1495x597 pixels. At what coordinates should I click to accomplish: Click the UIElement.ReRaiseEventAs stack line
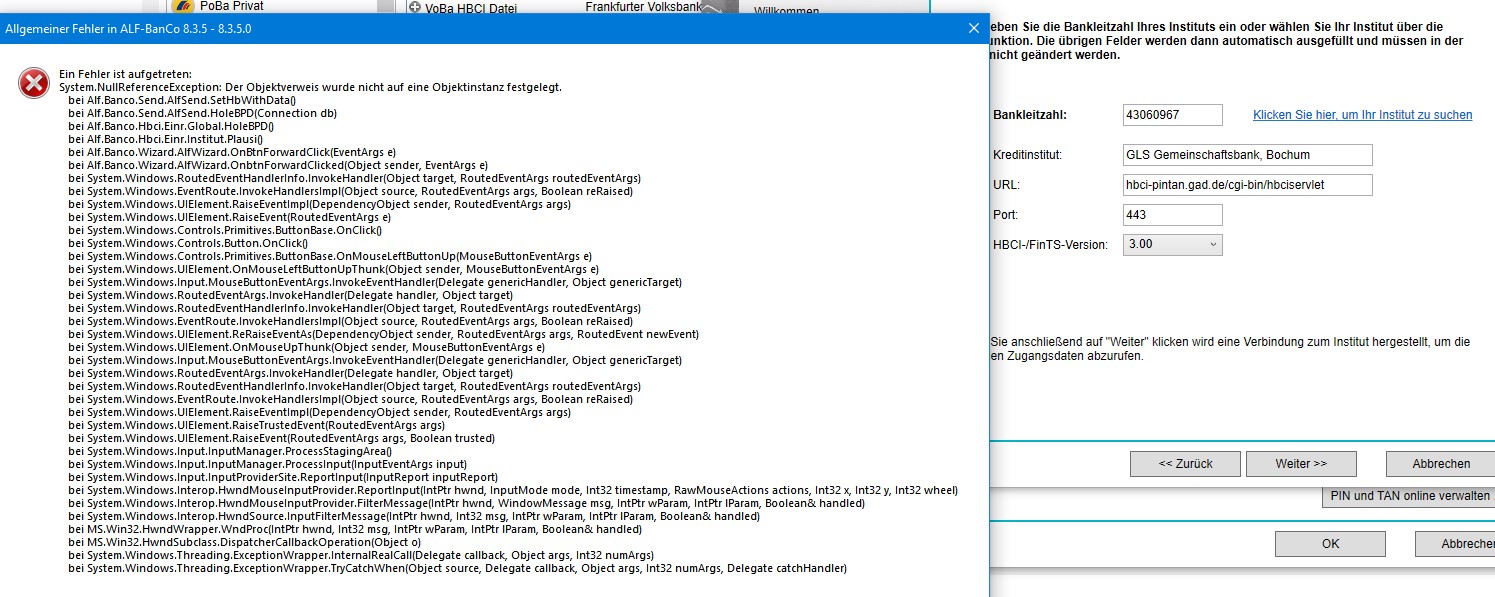(x=384, y=335)
